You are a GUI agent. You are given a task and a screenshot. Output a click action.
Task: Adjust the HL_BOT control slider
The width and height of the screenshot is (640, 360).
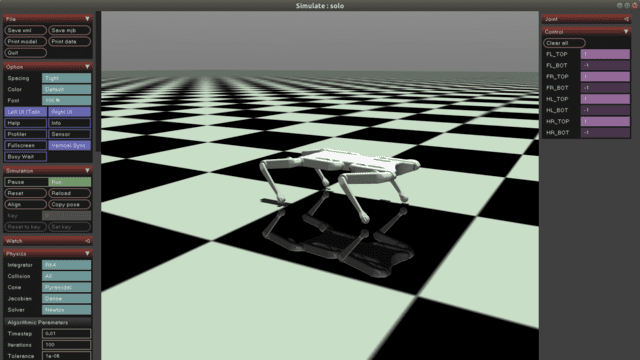pos(605,110)
